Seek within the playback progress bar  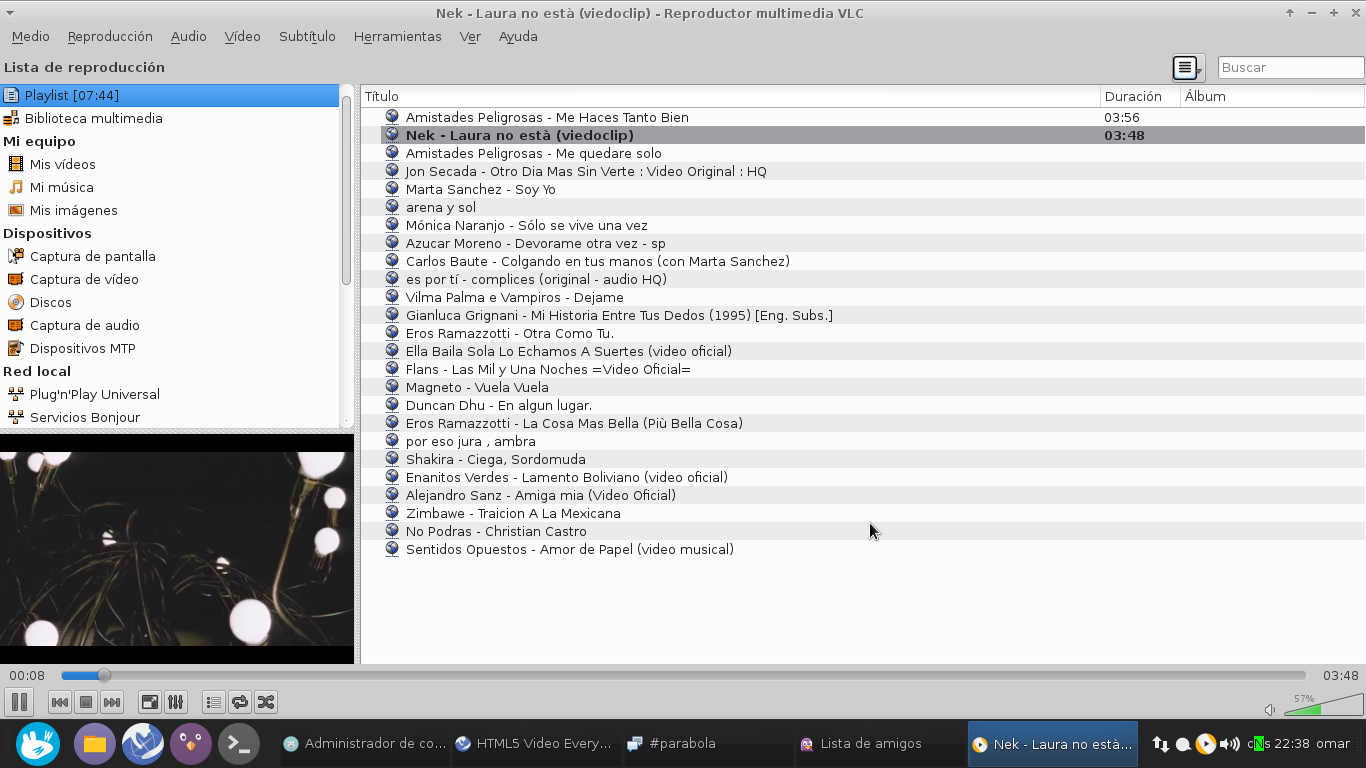[x=683, y=676]
